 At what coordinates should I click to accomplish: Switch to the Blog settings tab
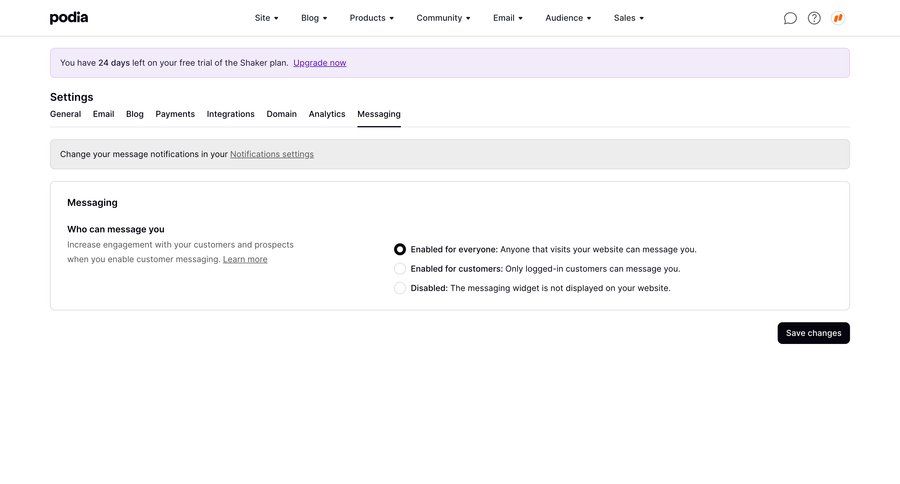coord(135,114)
